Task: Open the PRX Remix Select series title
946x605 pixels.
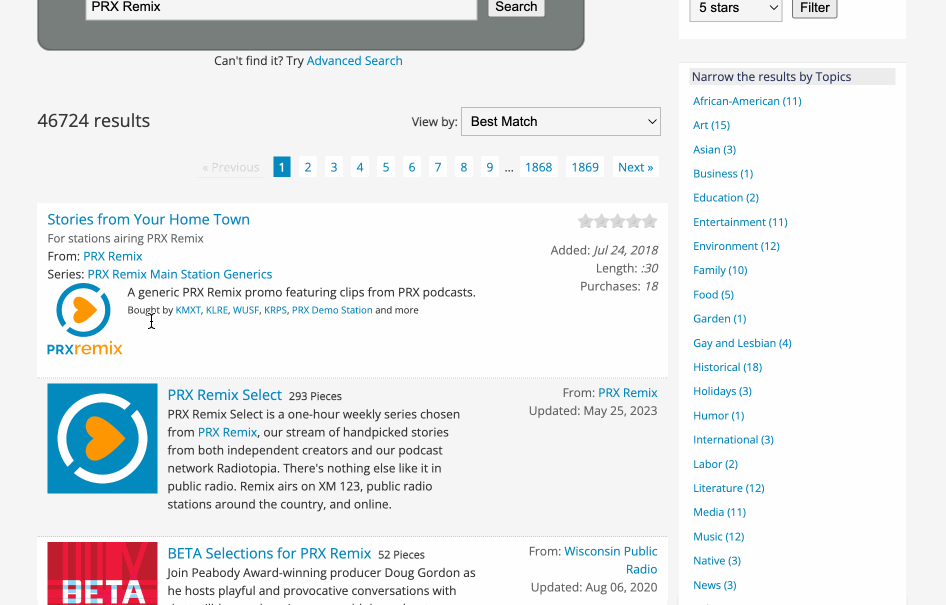Action: click(x=224, y=395)
